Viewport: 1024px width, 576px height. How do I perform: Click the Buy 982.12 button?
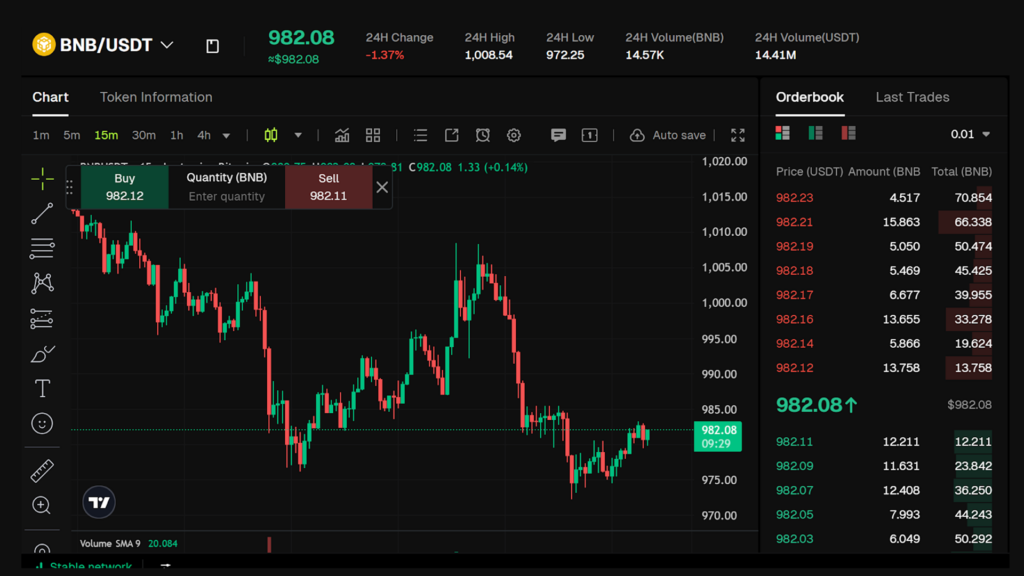124,185
